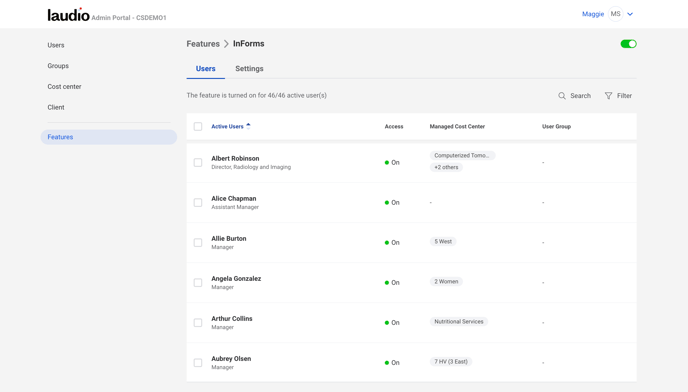The width and height of the screenshot is (688, 392).
Task: Sort by Active Users column header
Action: click(227, 126)
